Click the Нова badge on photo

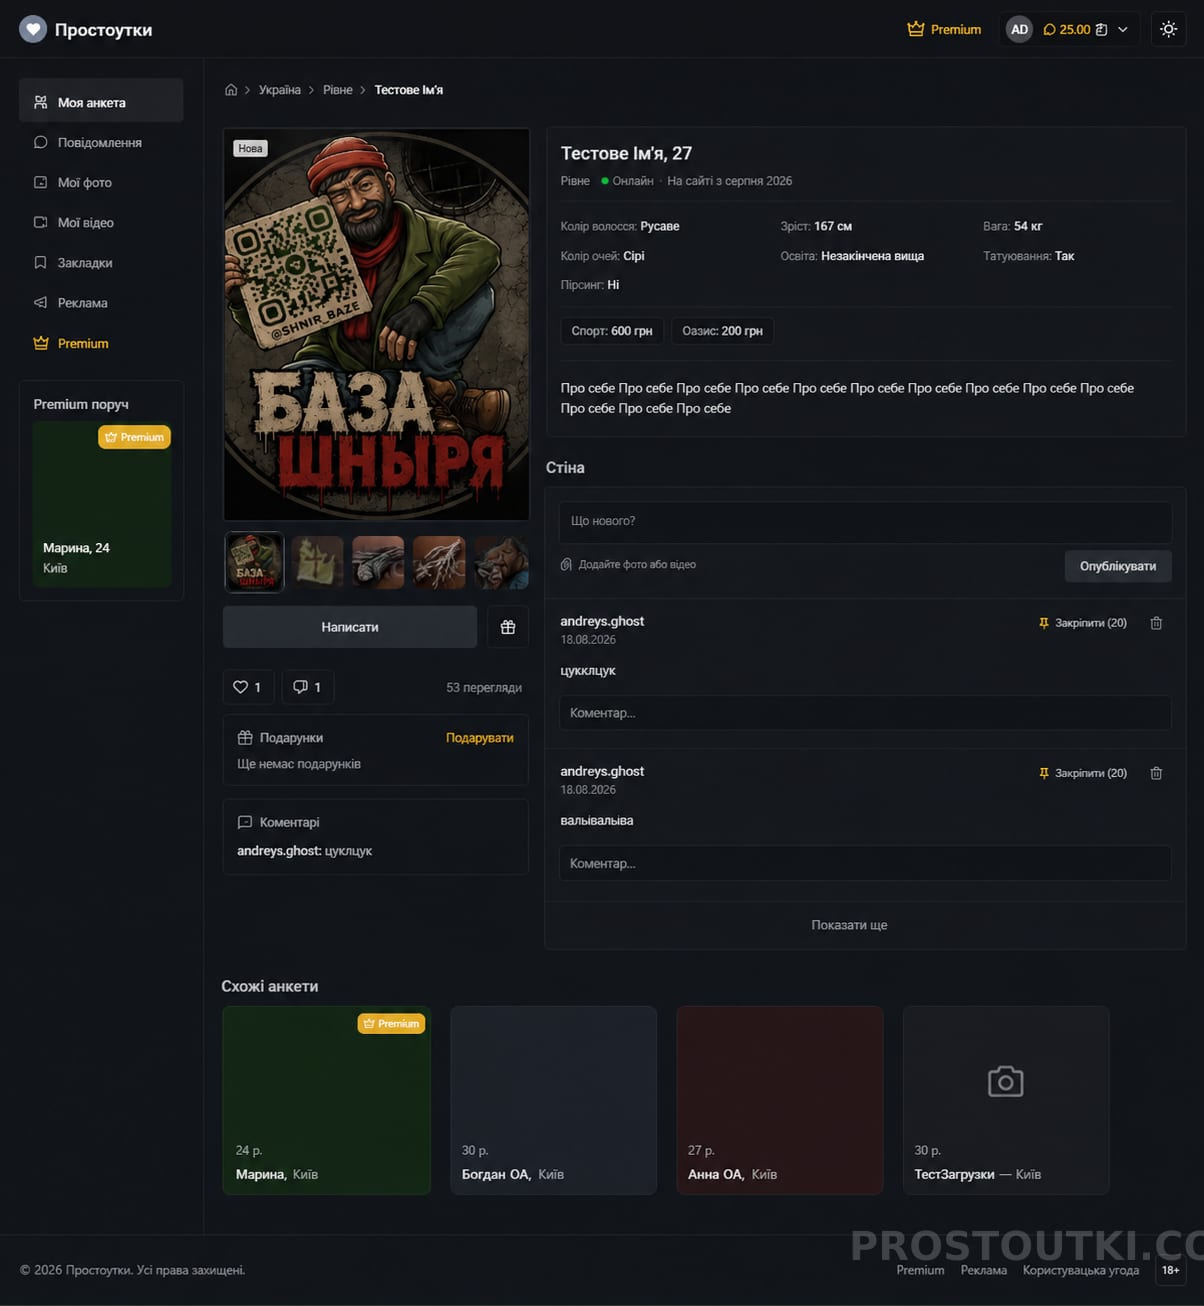click(x=250, y=148)
